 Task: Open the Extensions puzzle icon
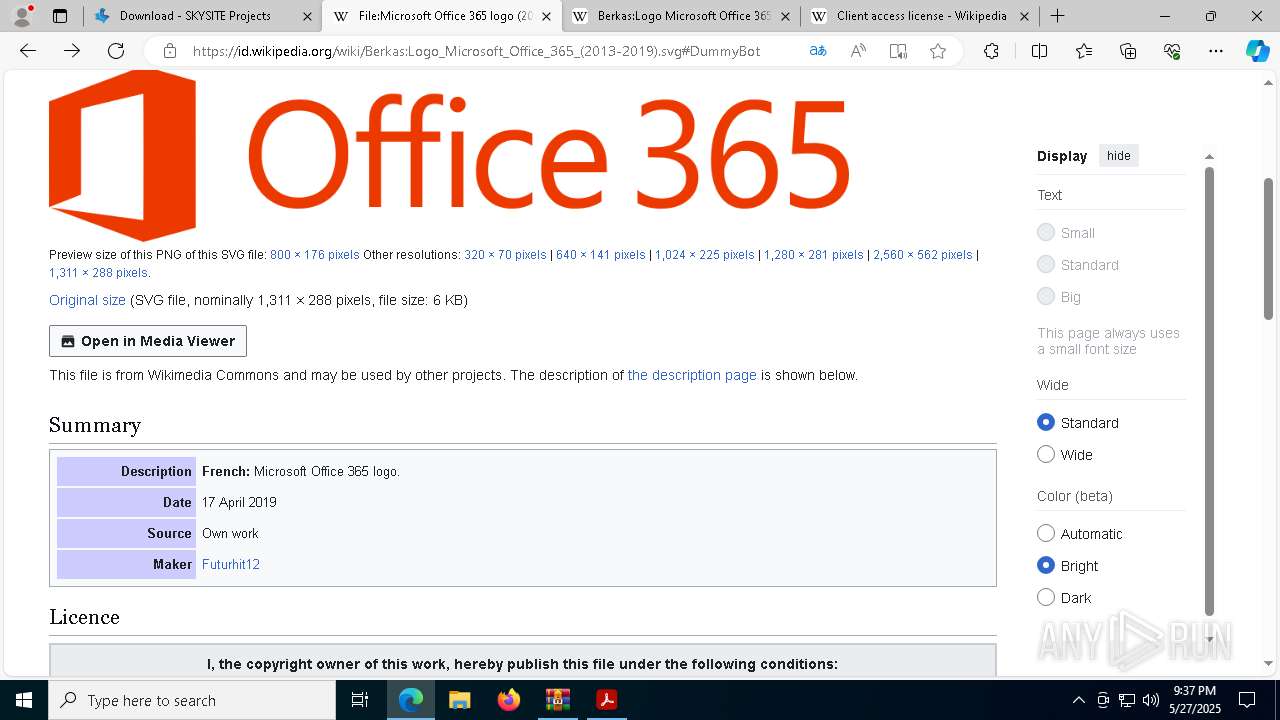pyautogui.click(x=991, y=51)
